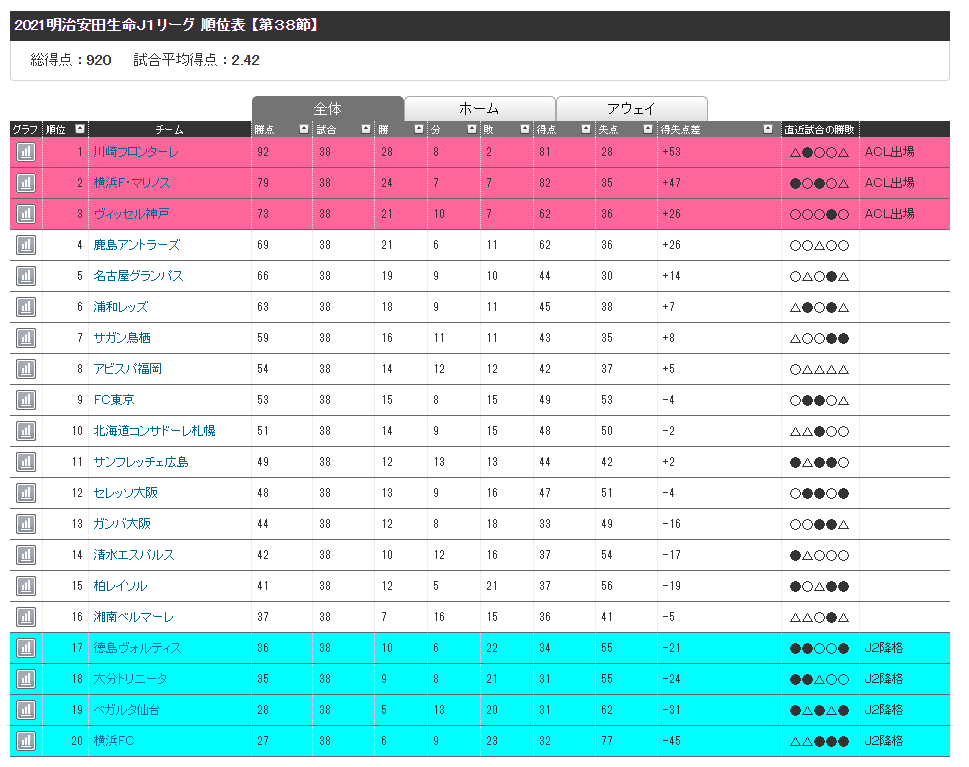This screenshot has width=969, height=767.
Task: Open the graph icon for FC東京
Action: [25, 400]
